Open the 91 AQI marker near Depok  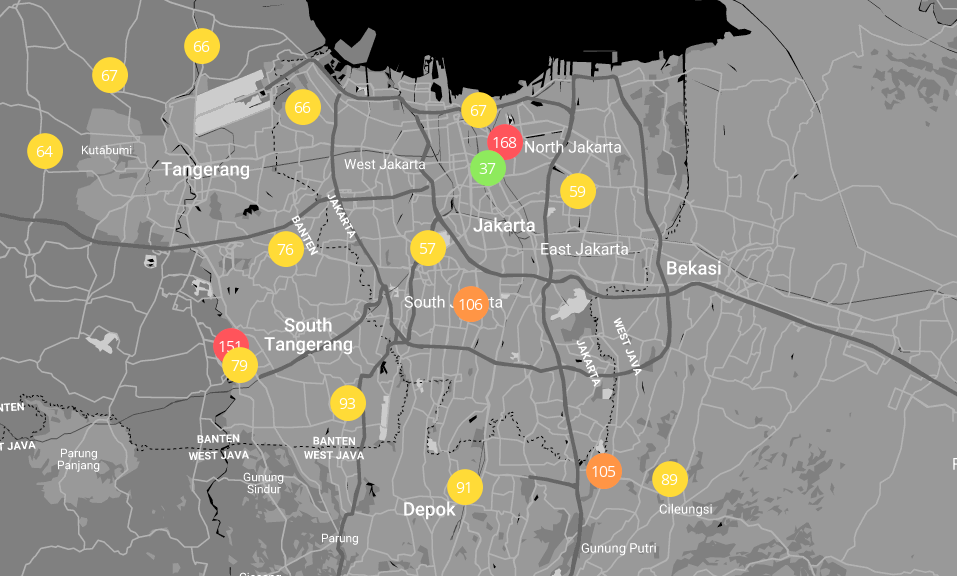[x=463, y=487]
